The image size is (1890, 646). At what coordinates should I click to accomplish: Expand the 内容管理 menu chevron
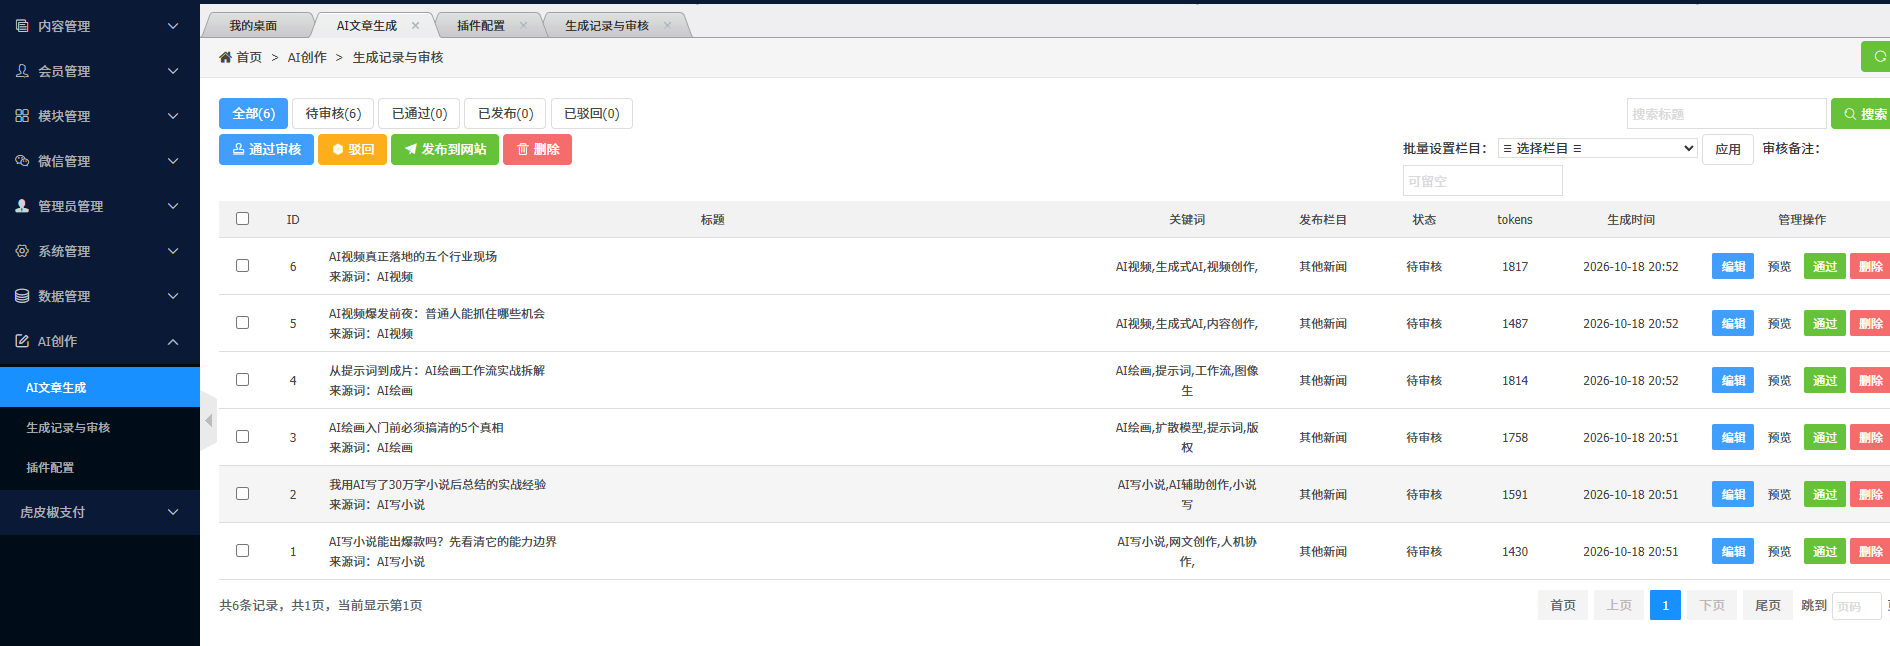tap(173, 26)
